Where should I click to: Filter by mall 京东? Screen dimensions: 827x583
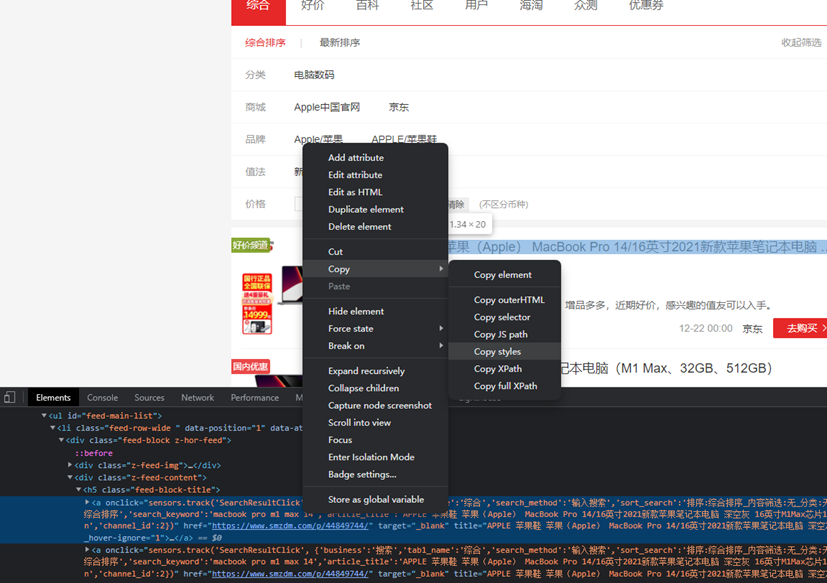(399, 107)
